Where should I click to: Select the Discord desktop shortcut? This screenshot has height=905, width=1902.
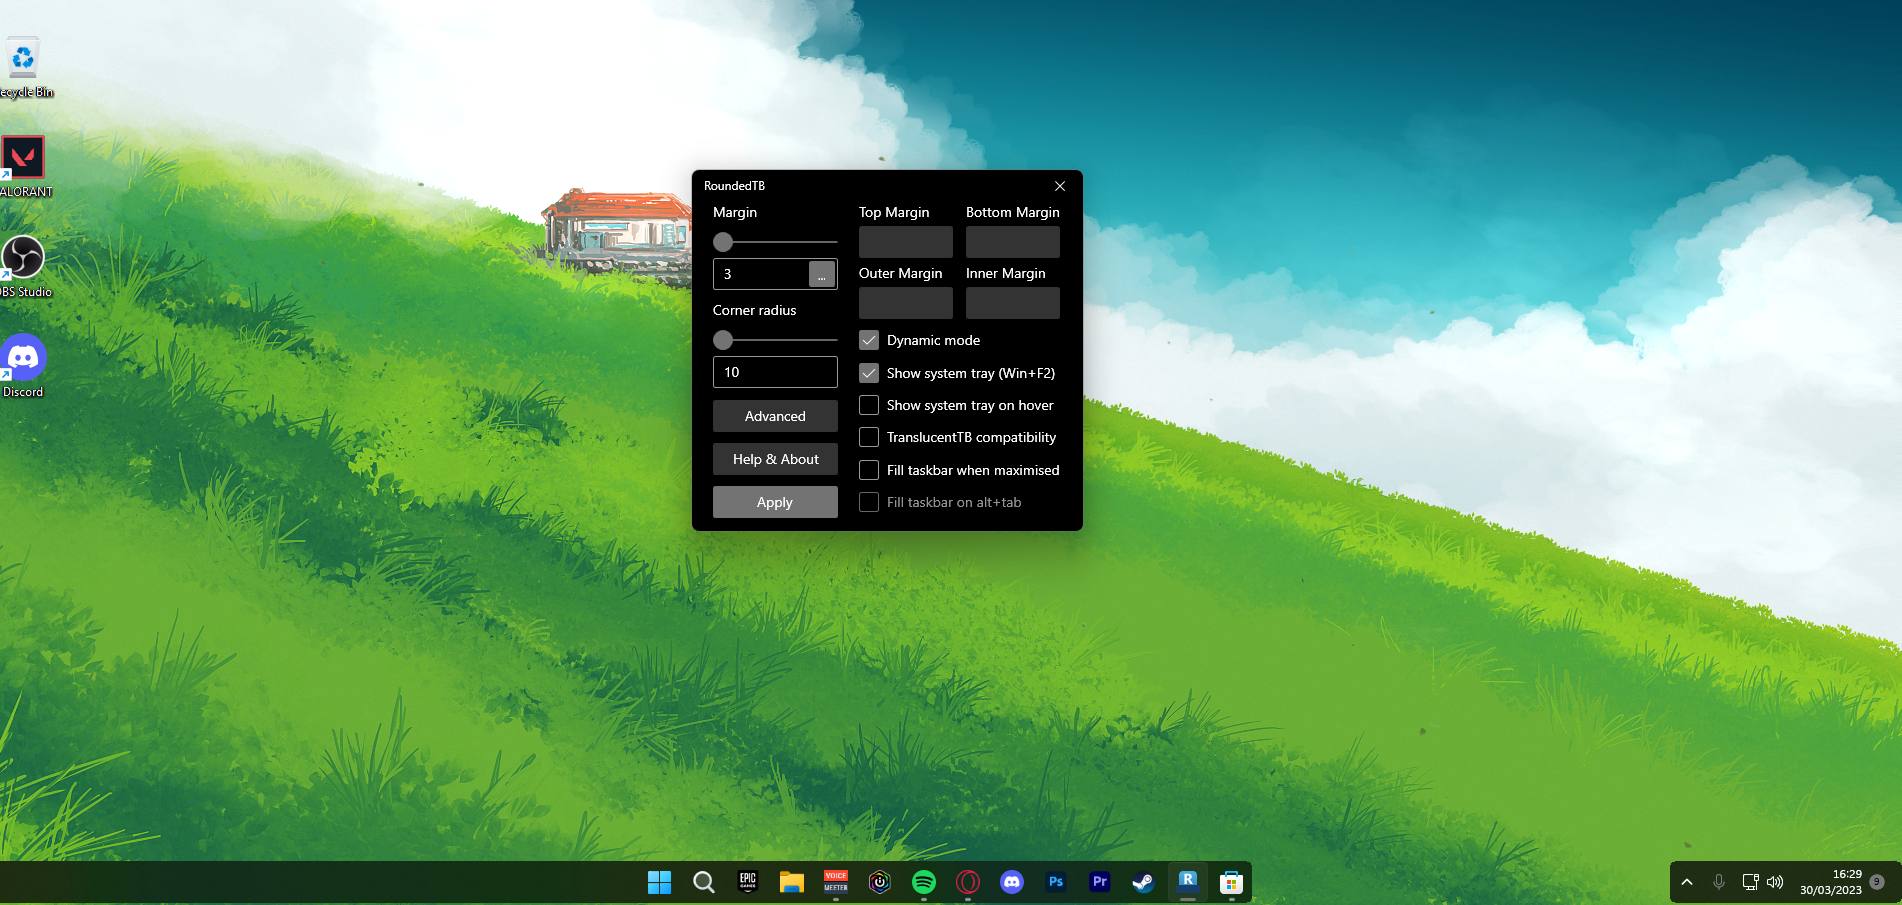tap(24, 367)
